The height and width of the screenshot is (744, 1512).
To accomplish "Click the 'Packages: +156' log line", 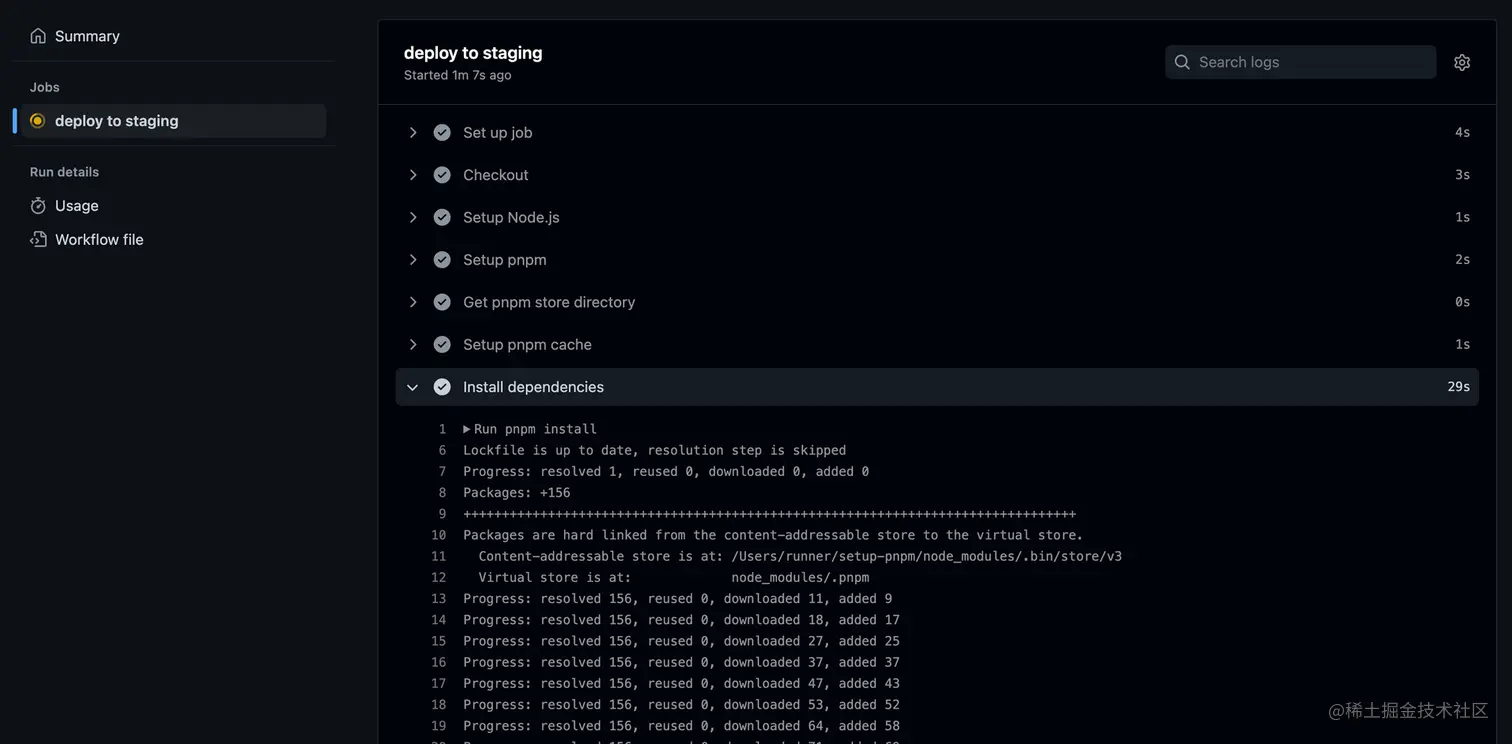I will [x=516, y=493].
